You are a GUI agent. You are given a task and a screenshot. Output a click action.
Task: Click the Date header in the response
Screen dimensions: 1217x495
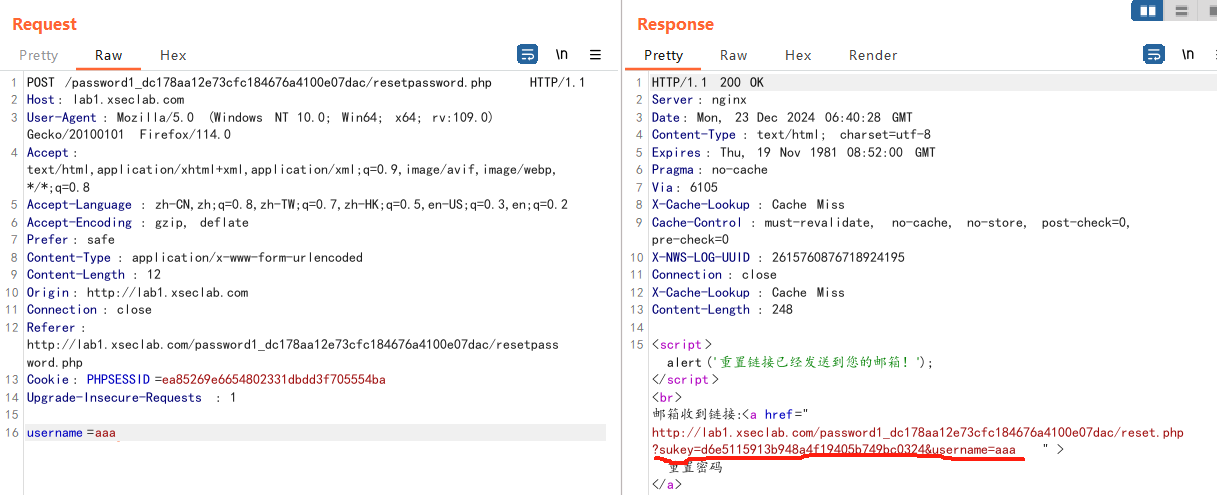782,117
